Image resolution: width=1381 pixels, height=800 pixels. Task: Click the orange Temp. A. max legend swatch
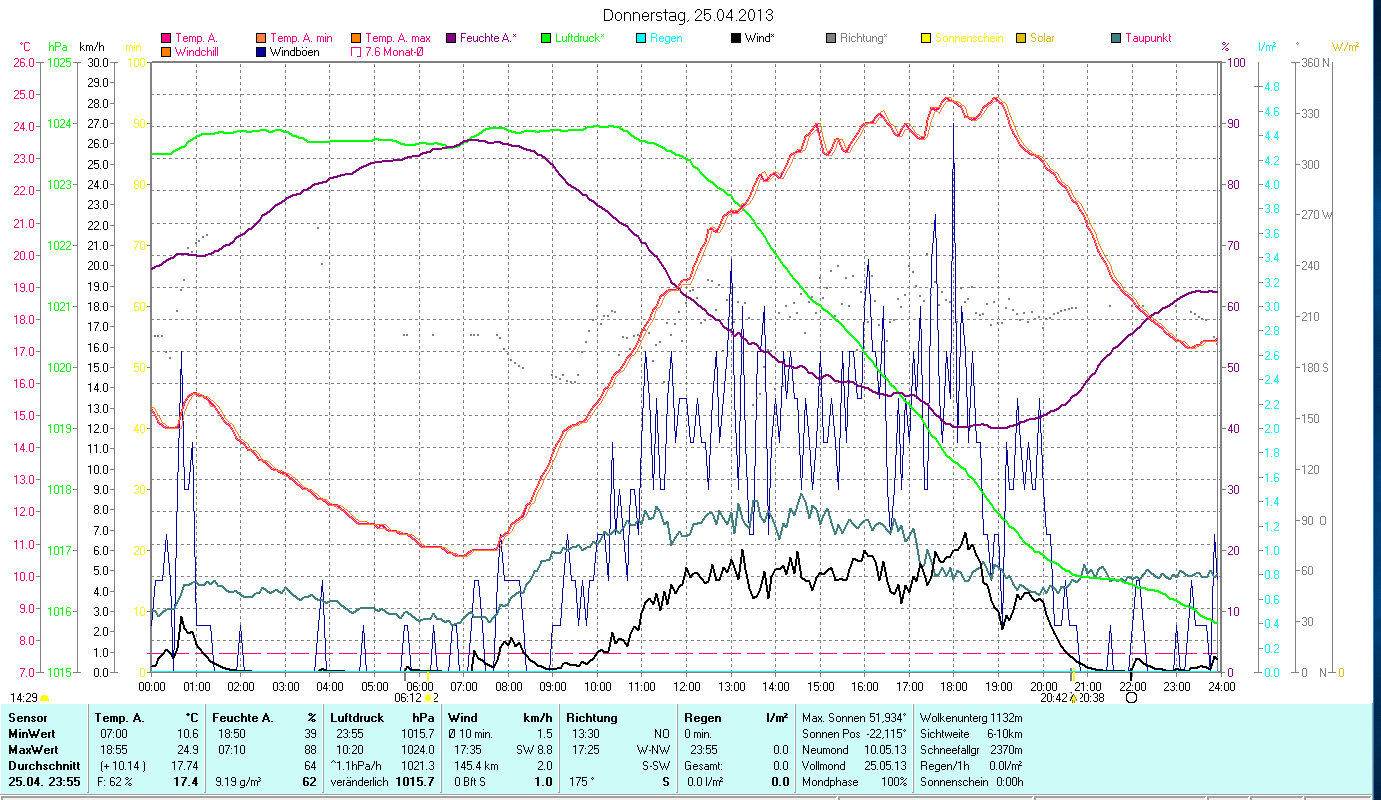[355, 38]
